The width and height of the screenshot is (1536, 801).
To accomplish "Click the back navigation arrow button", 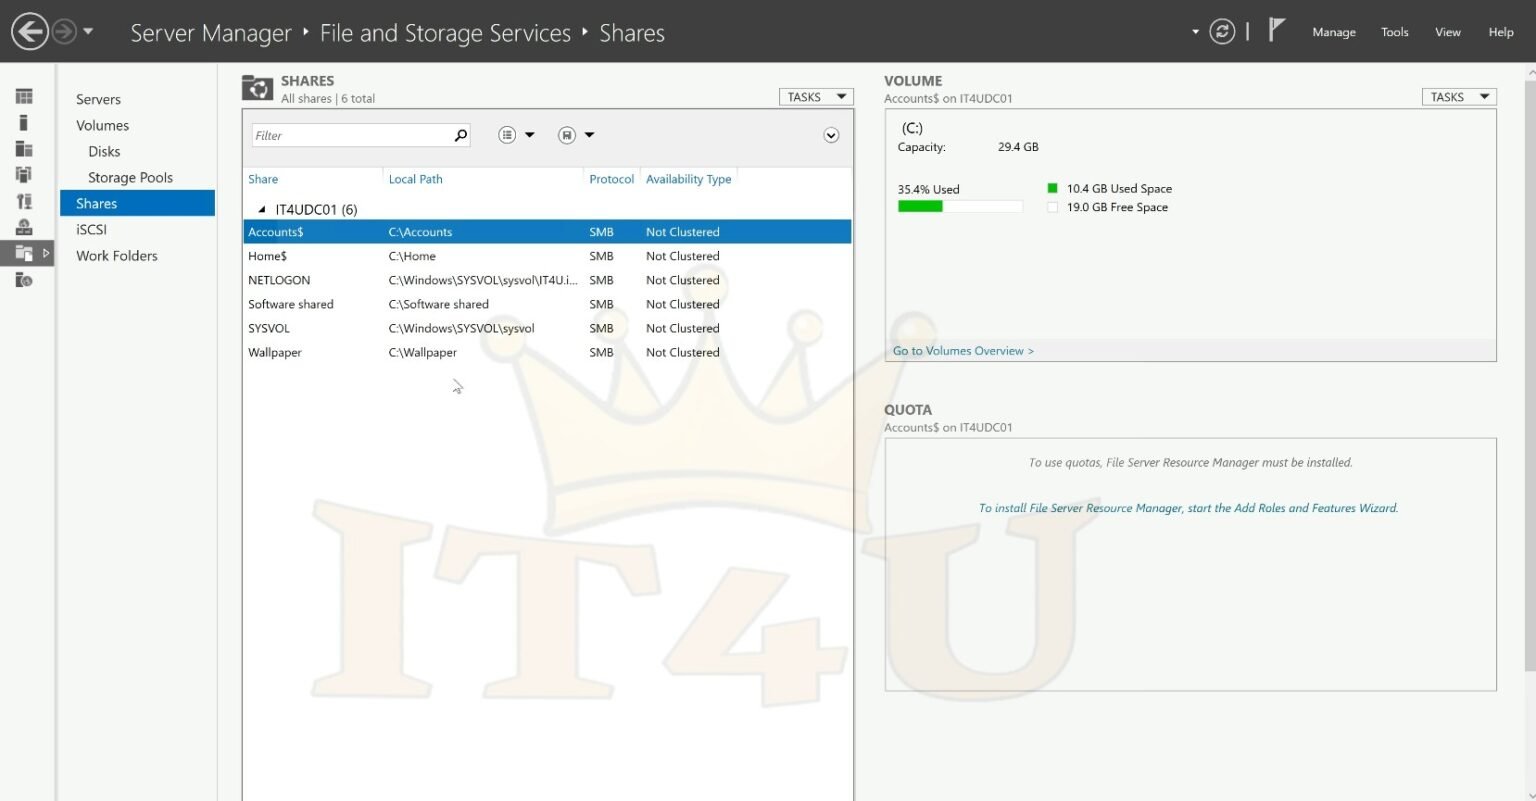I will pyautogui.click(x=30, y=32).
